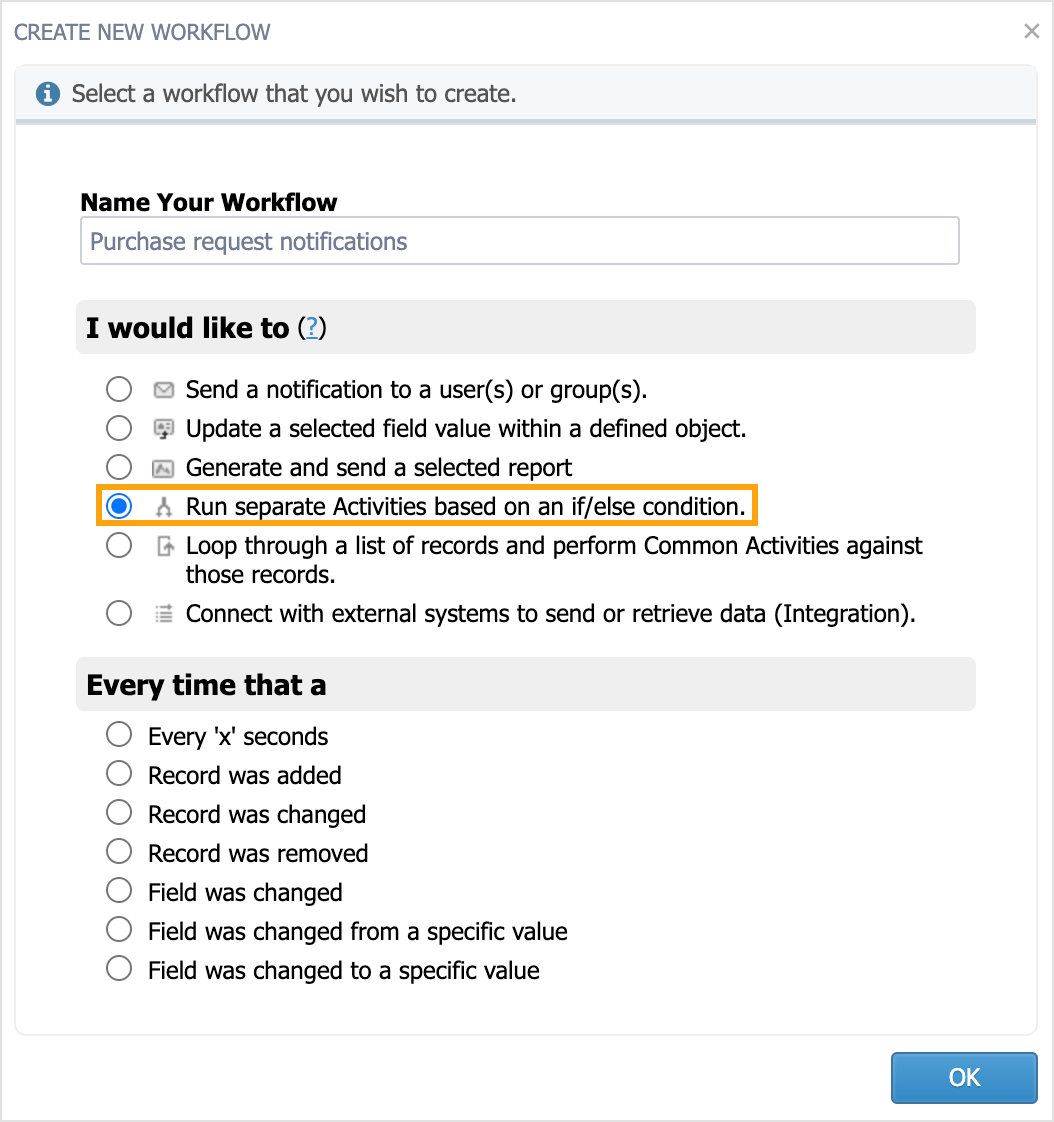Click the blue info icon
The width and height of the screenshot is (1054, 1122).
point(48,94)
